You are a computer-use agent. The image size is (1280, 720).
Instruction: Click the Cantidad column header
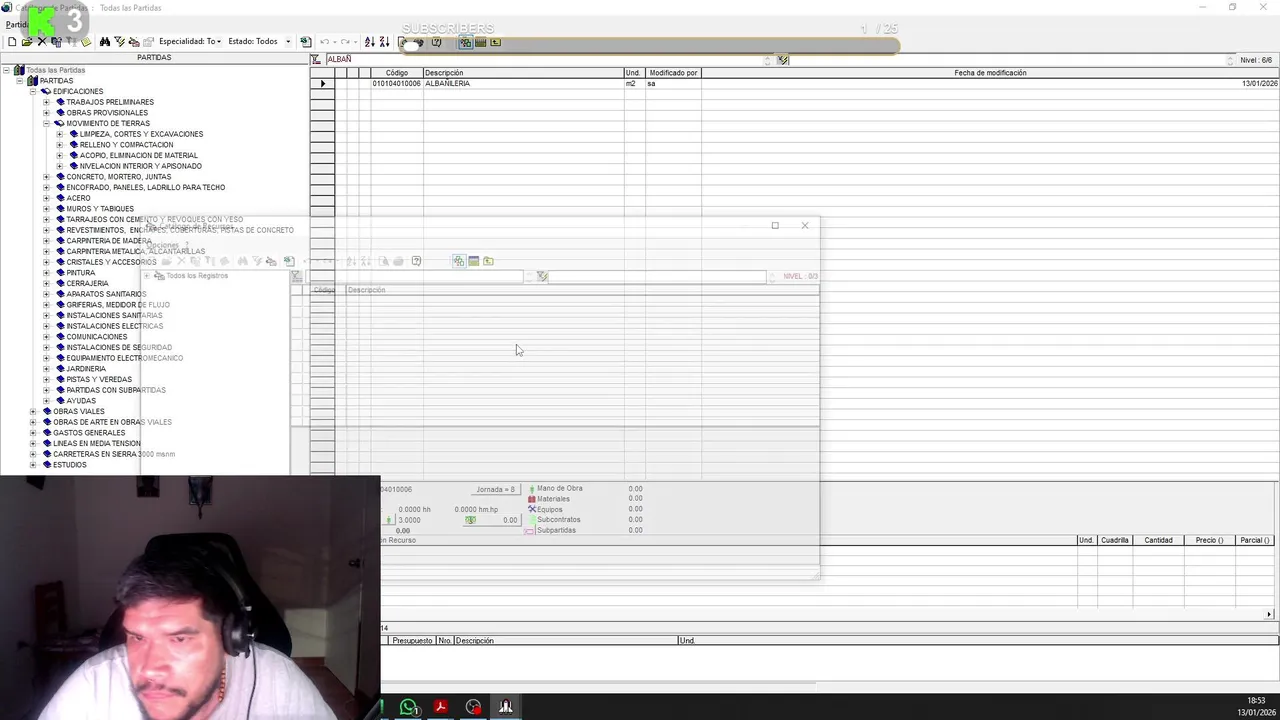[x=1158, y=540]
